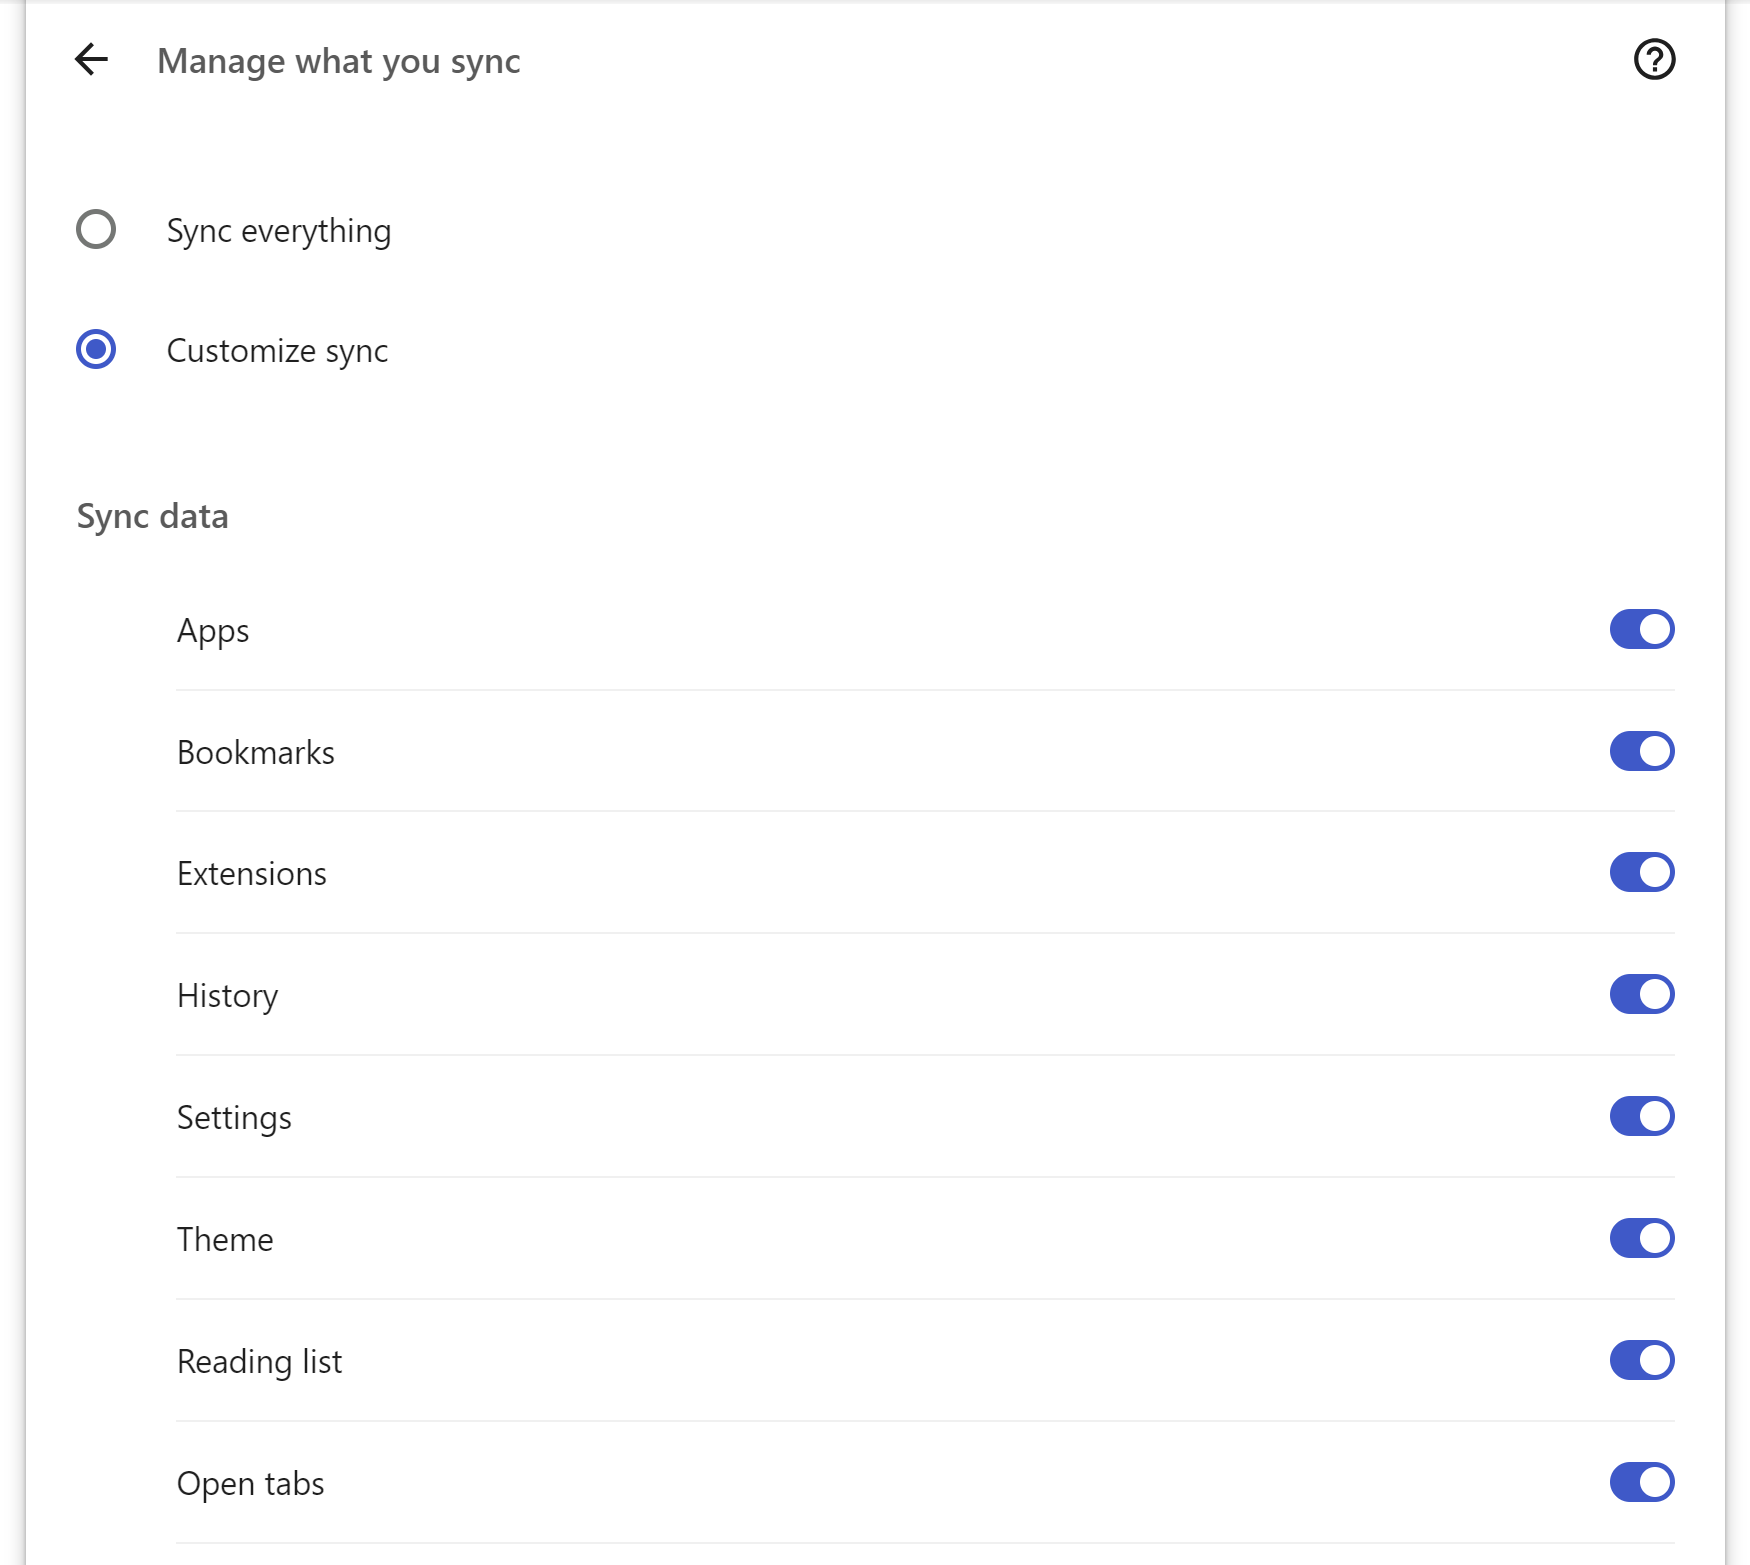Turn off Theme syncing
This screenshot has width=1750, height=1565.
click(x=1641, y=1238)
